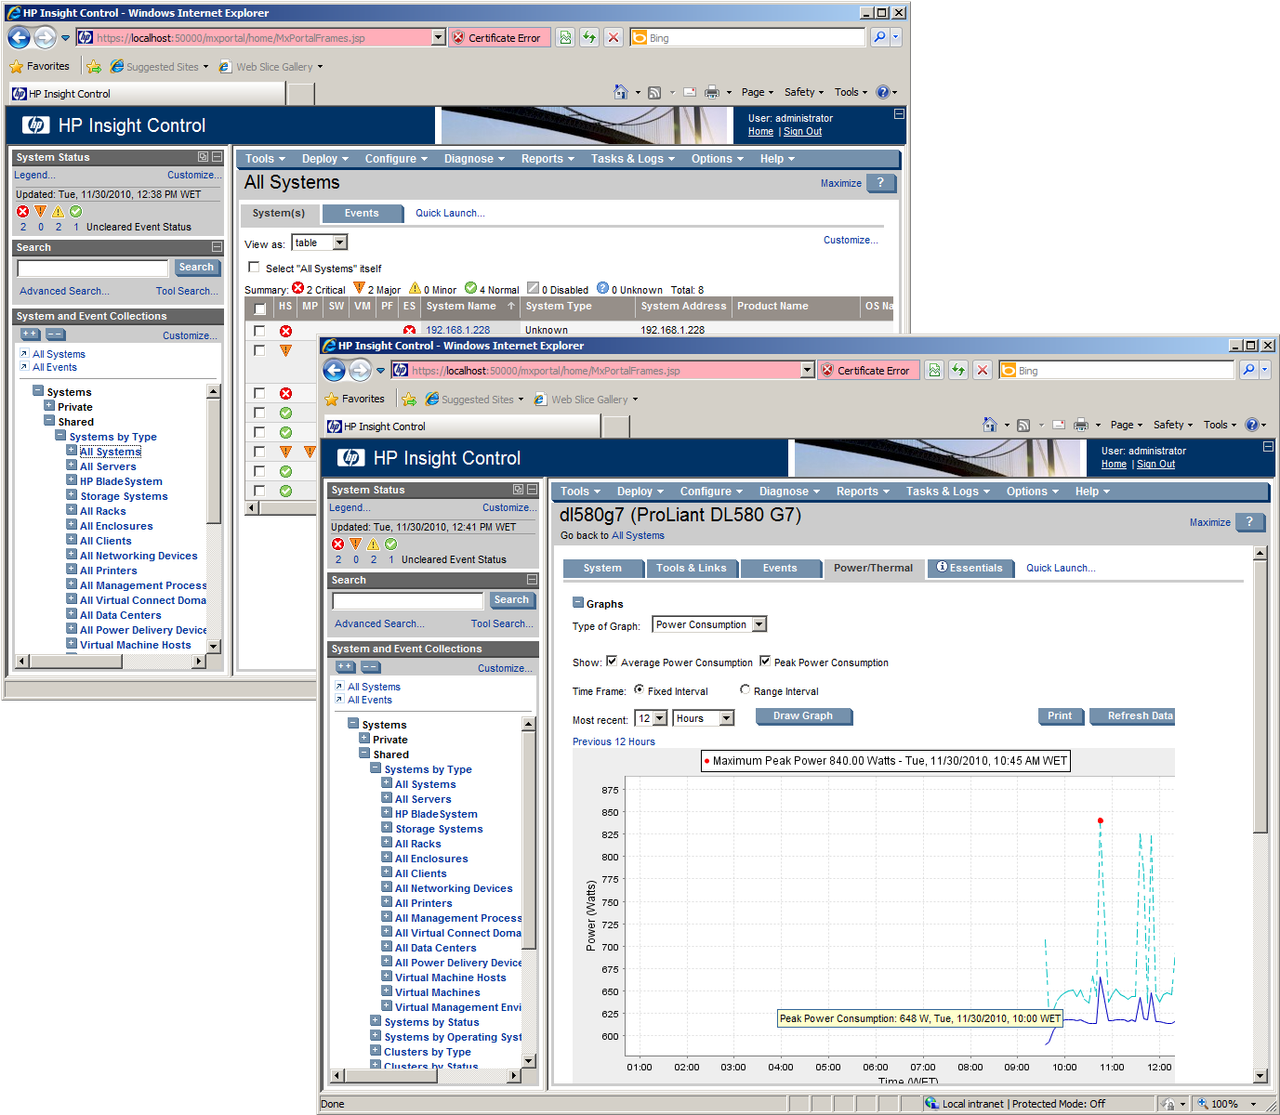
Task: Click the Bing search magnifier in front window
Action: (1249, 370)
